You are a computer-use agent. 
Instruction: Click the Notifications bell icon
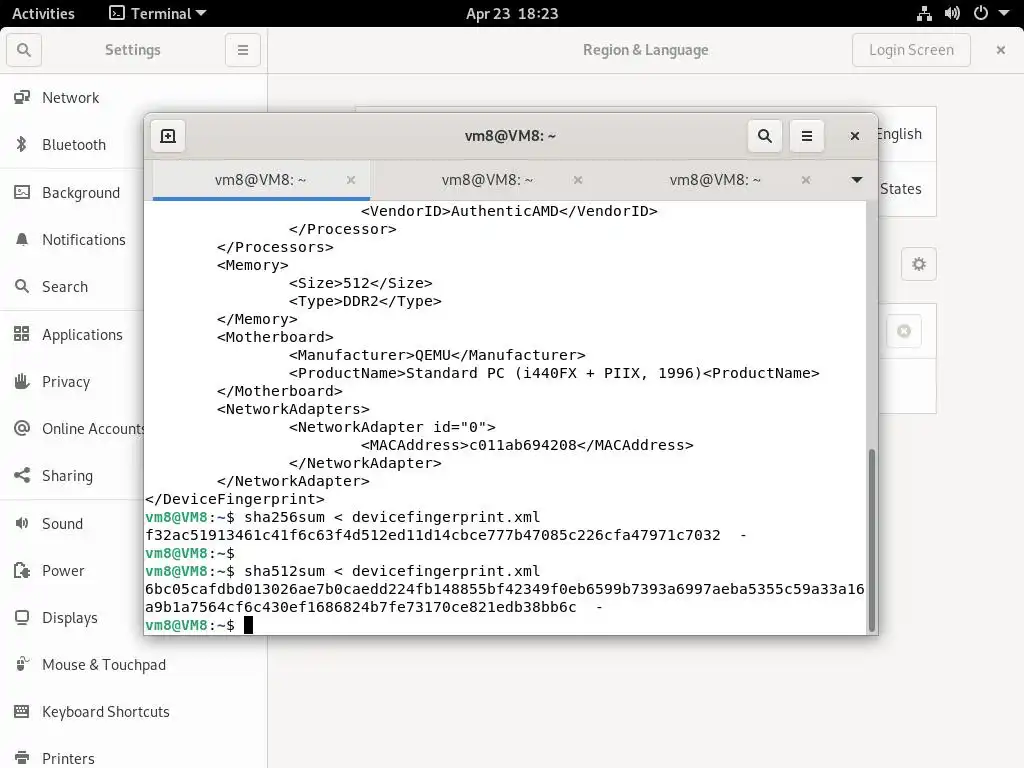22,240
